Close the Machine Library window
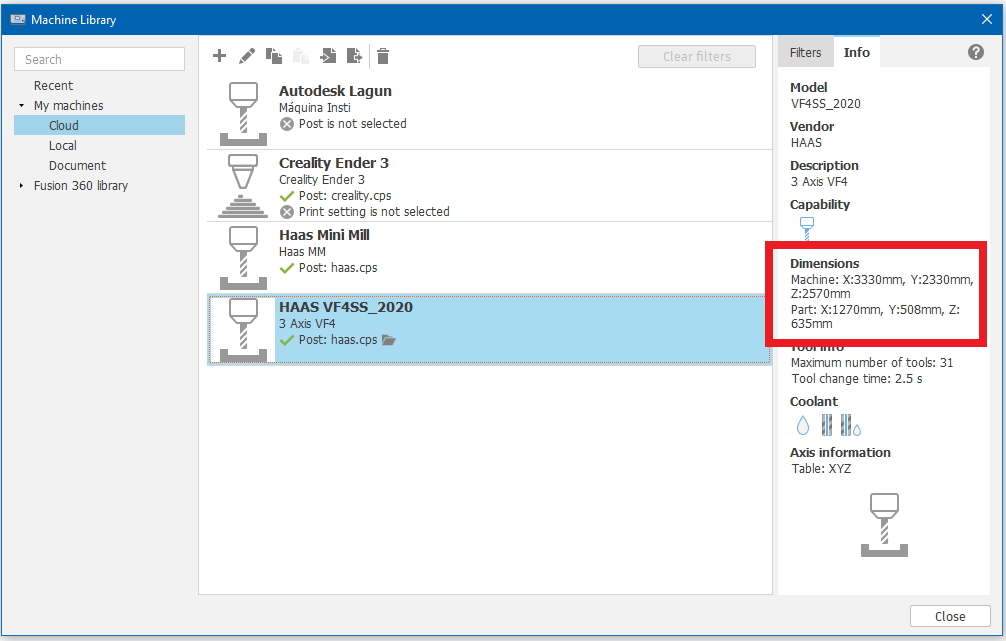 point(987,19)
